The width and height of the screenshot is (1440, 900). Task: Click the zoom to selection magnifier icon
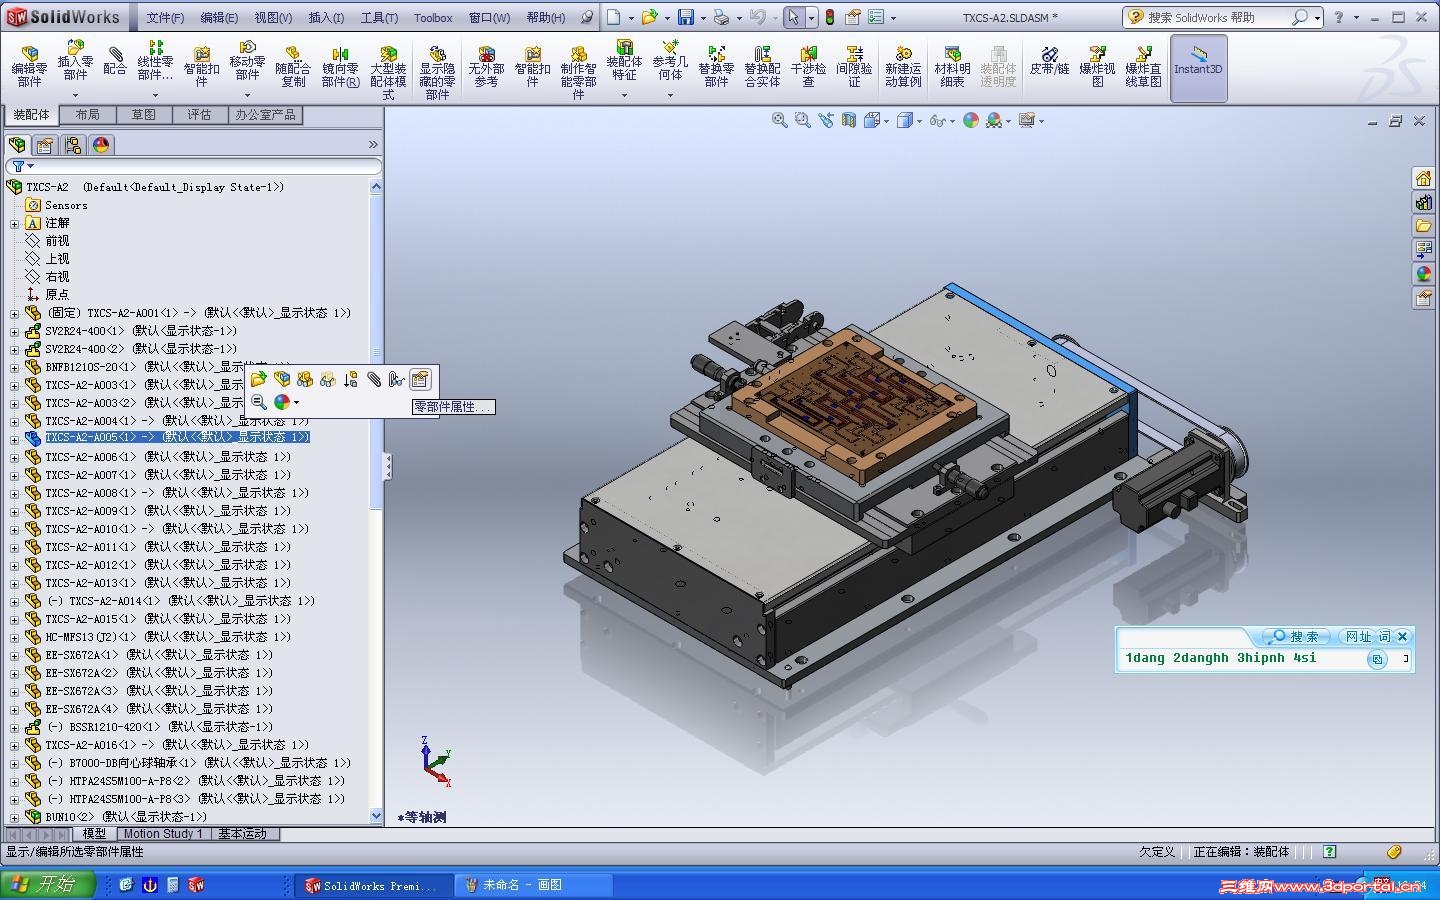point(259,402)
